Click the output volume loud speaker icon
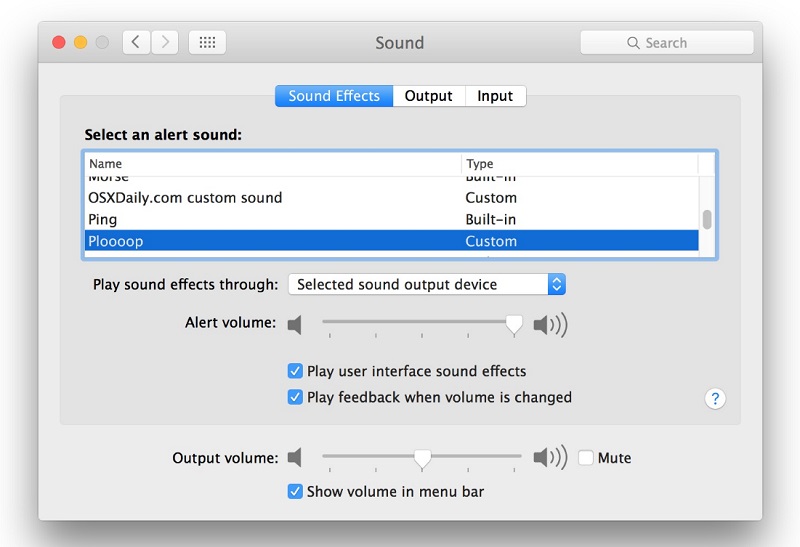 tap(549, 458)
